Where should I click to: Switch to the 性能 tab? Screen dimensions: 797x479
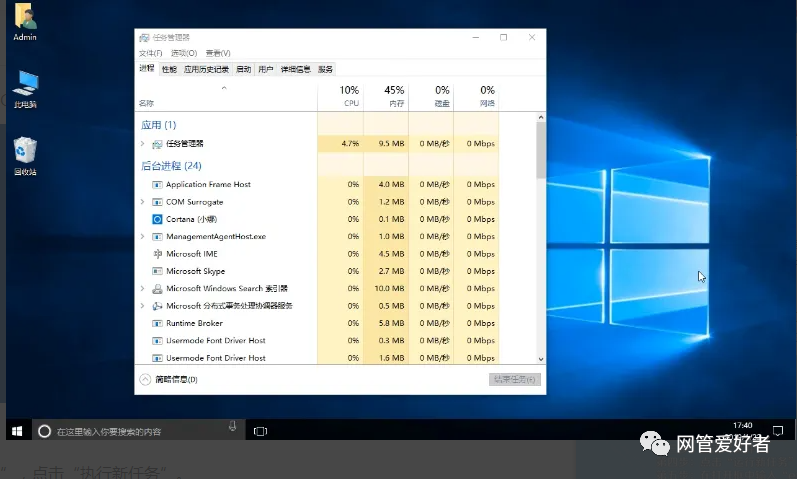point(169,69)
